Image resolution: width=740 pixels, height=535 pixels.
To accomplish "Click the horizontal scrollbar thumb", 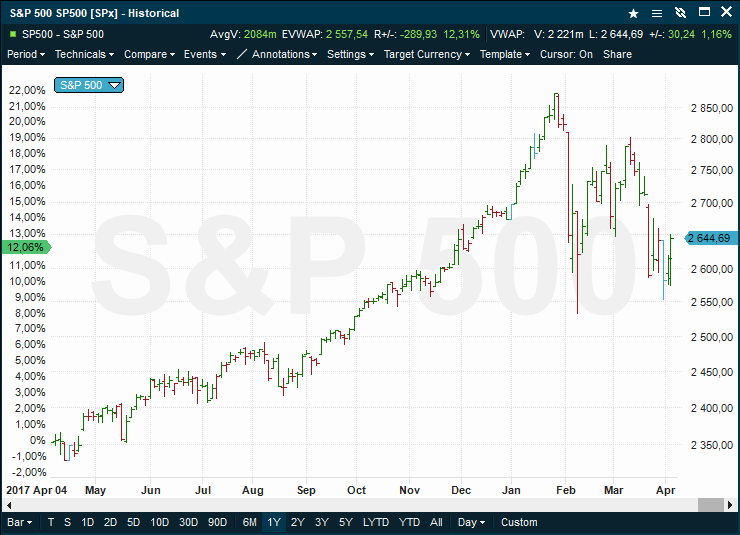I will click(x=711, y=505).
